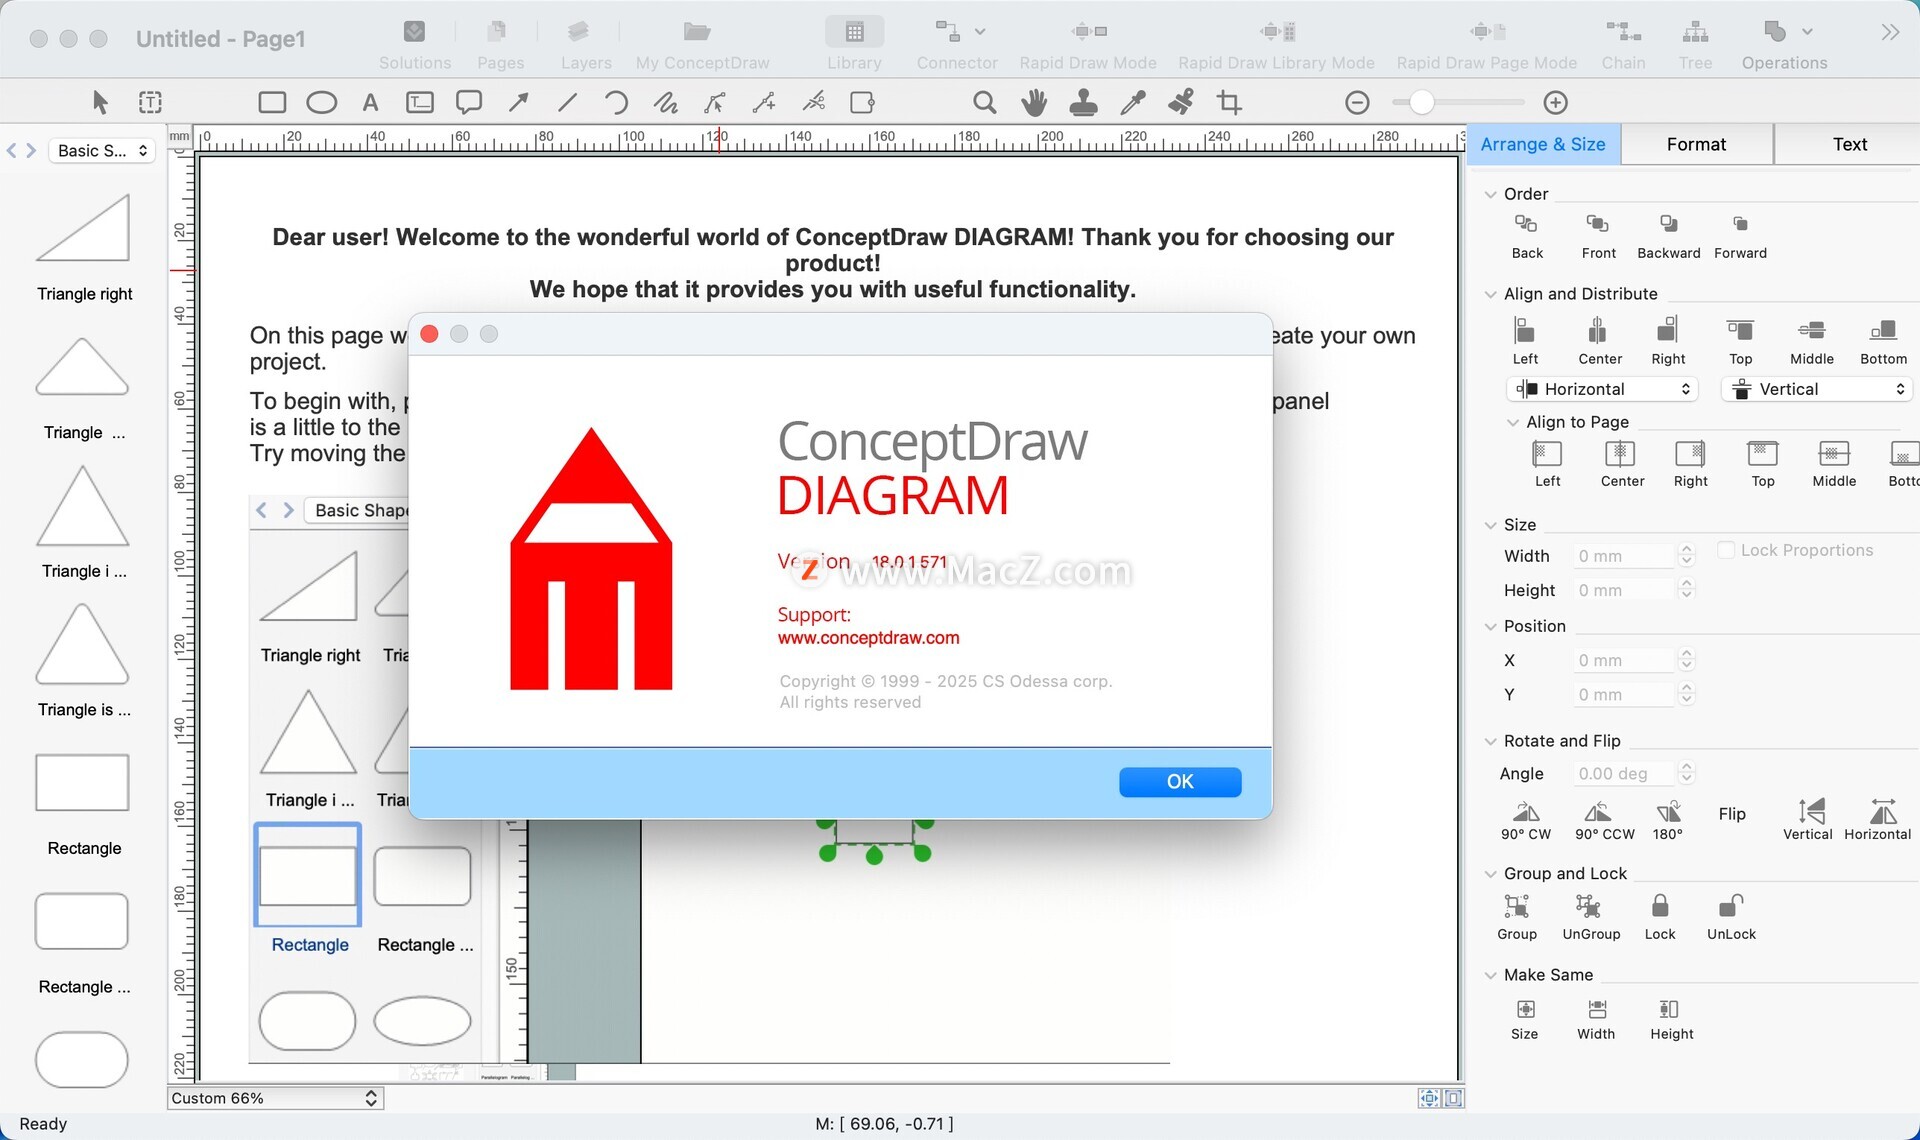Select the text selection box tool

150,102
